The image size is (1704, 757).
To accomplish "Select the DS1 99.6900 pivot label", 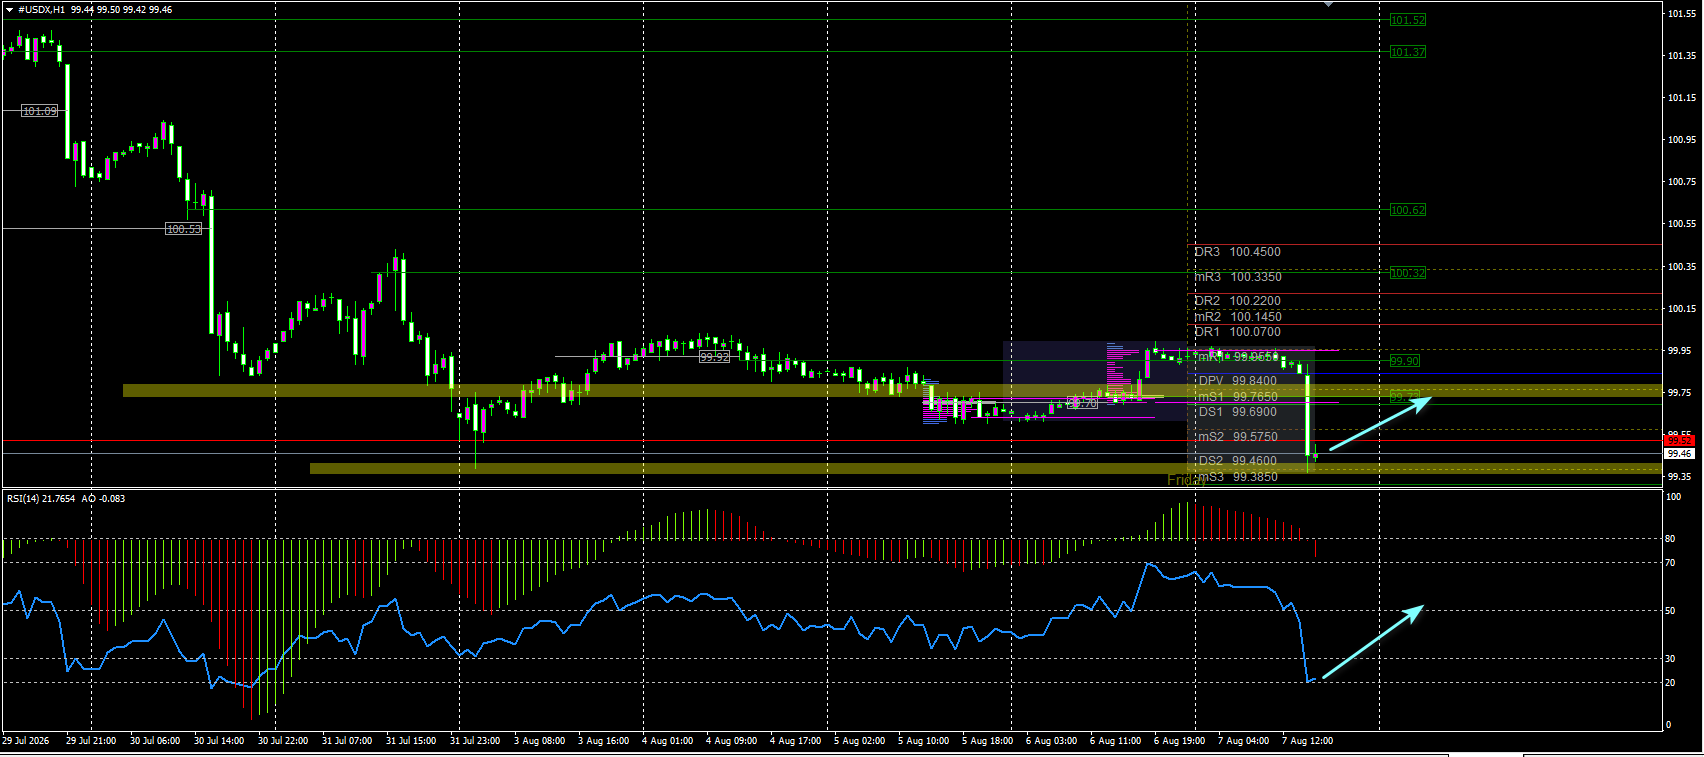I will [1237, 412].
